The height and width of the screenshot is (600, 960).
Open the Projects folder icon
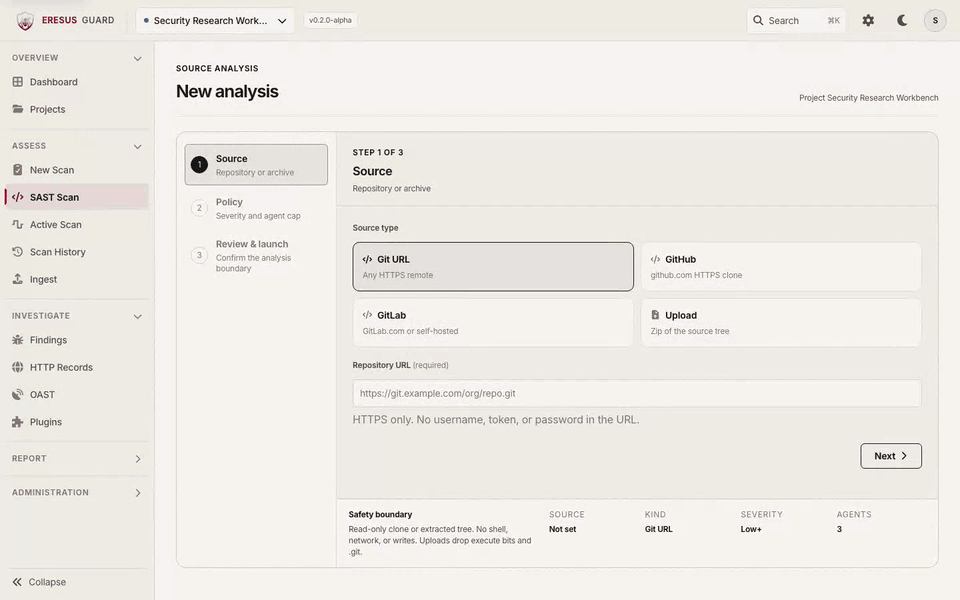pos(18,109)
